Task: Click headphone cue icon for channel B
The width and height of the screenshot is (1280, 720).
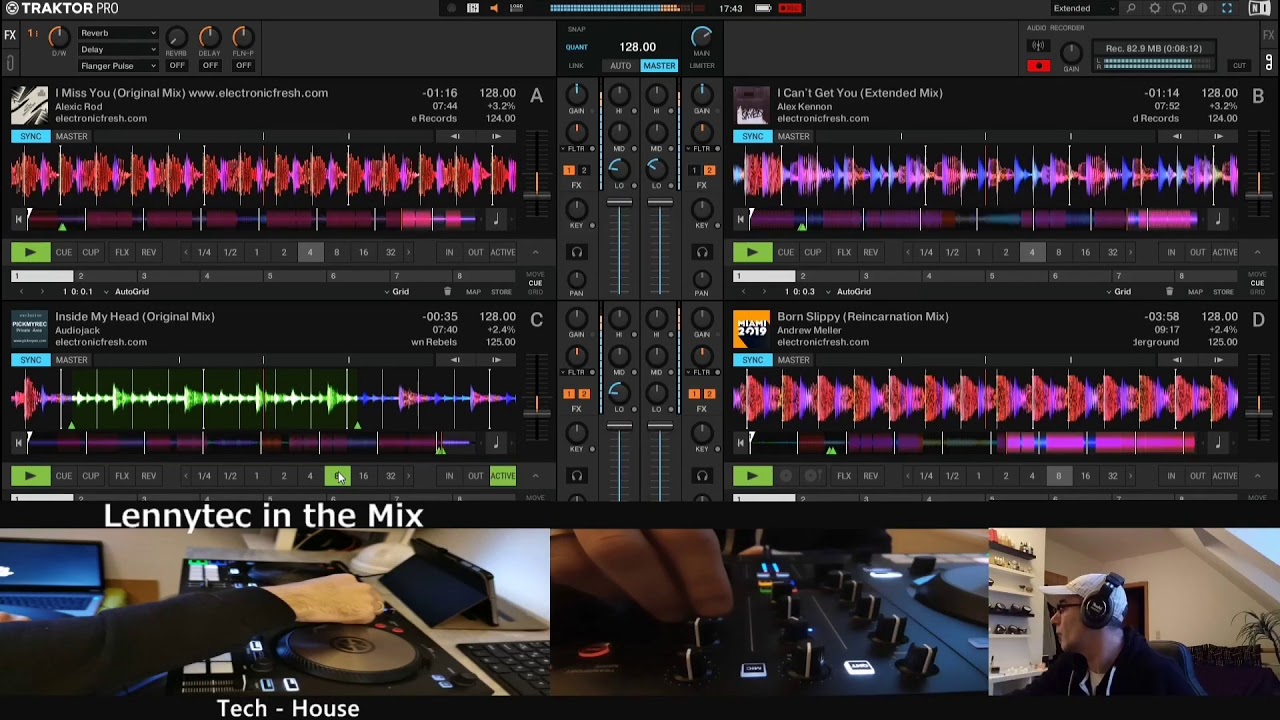Action: pyautogui.click(x=702, y=252)
